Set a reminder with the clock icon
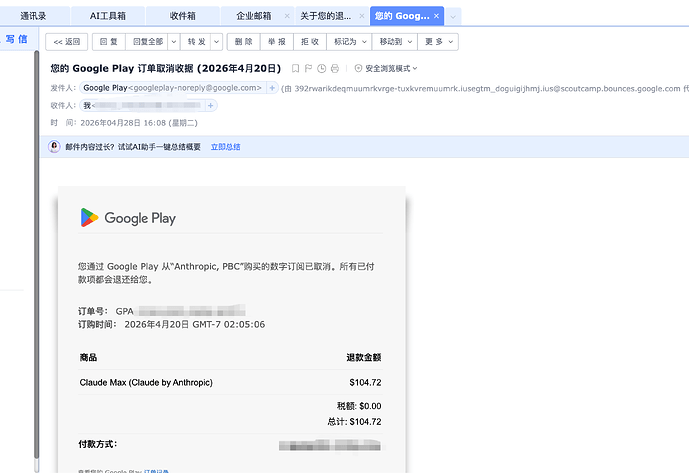This screenshot has height=473, width=689. (x=322, y=69)
